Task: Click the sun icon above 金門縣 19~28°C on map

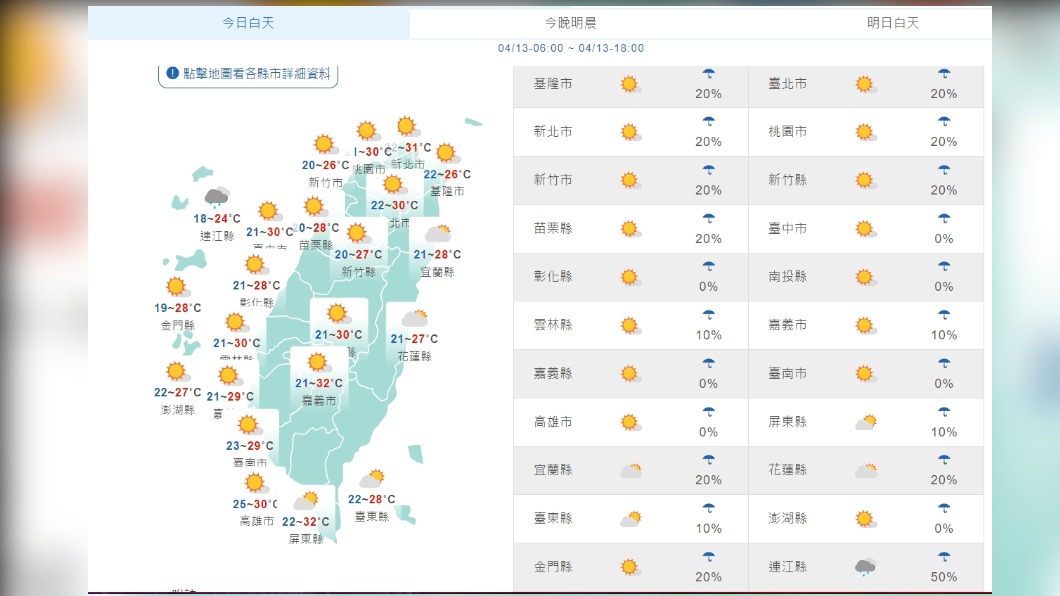Action: pyautogui.click(x=176, y=287)
